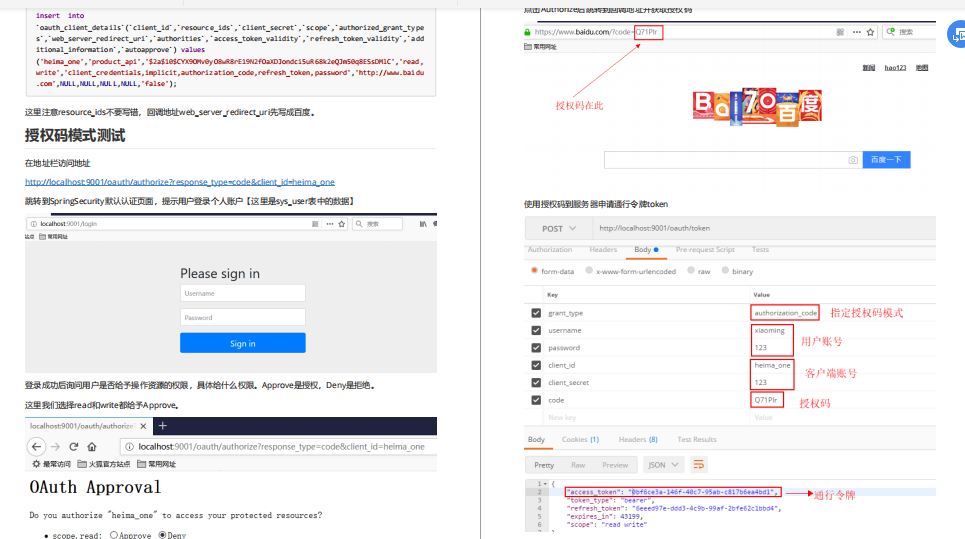Click the info icon in the localhost:9001/login address bar

(34, 224)
